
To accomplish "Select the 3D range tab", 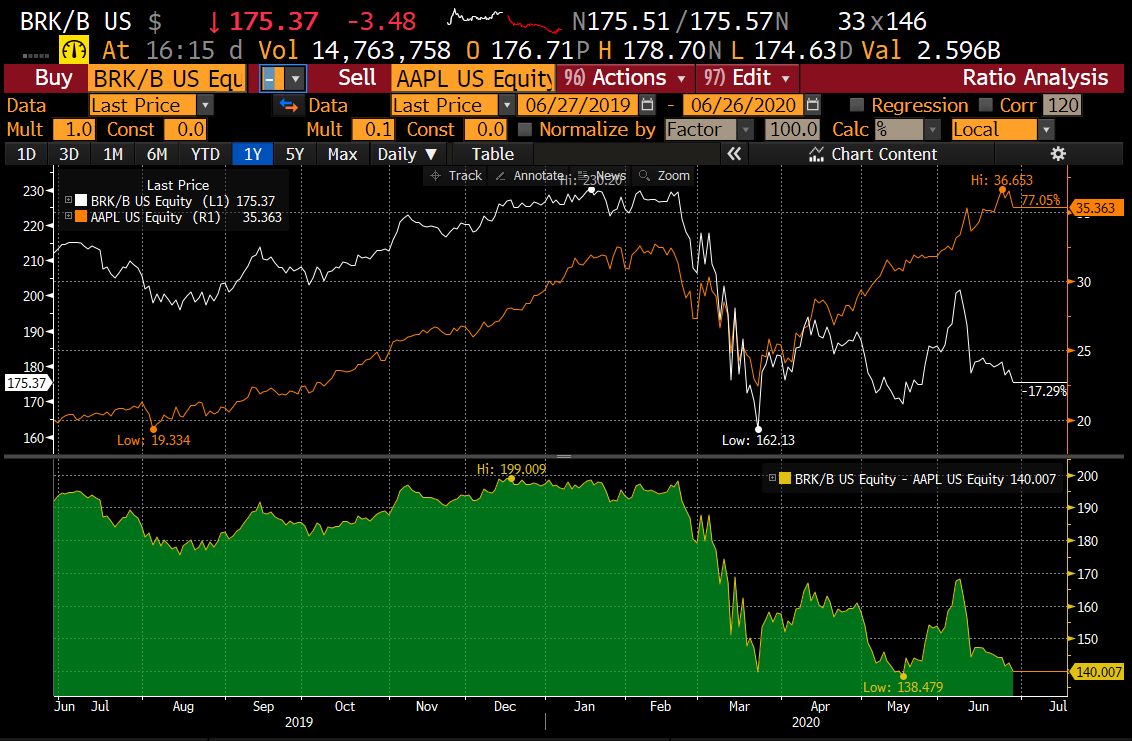I will pyautogui.click(x=69, y=154).
